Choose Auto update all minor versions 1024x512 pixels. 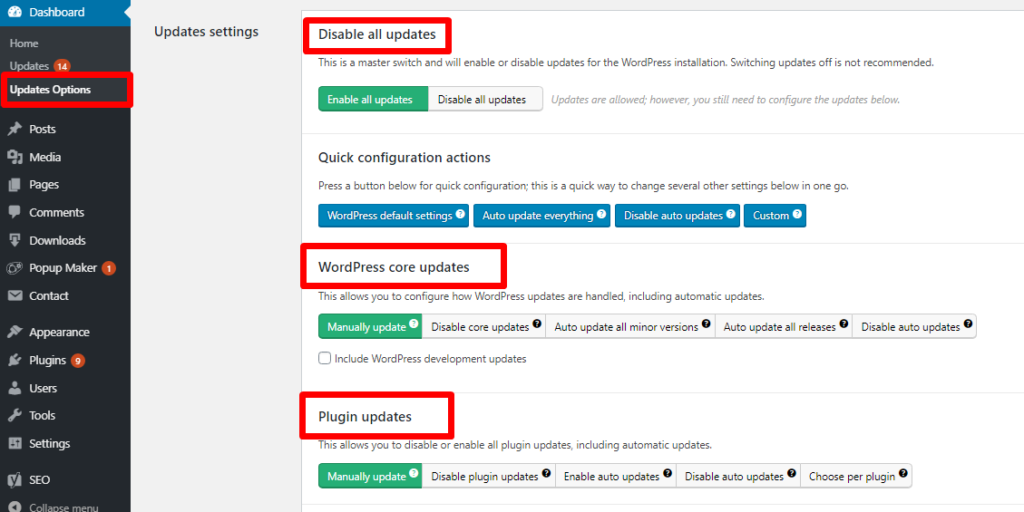[x=630, y=327]
